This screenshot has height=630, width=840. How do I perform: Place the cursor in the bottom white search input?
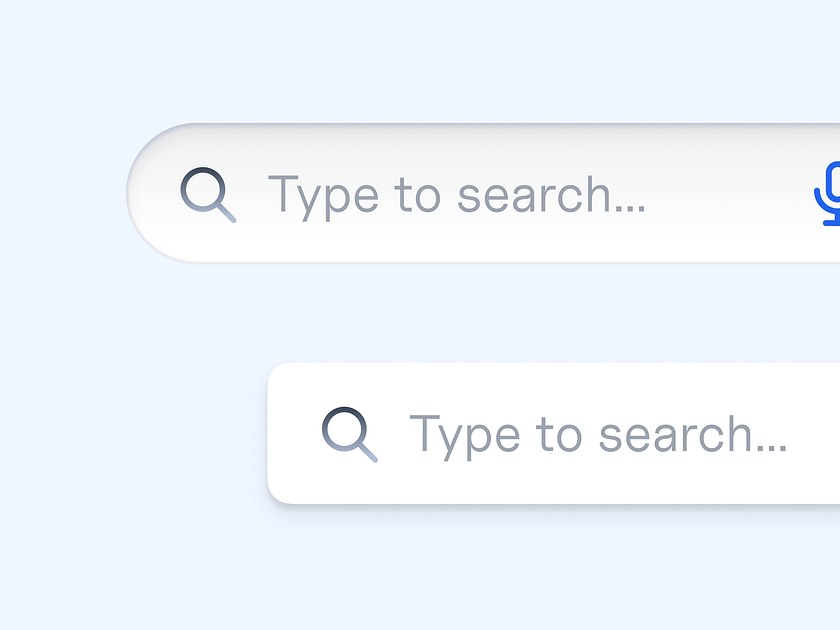[x=600, y=434]
